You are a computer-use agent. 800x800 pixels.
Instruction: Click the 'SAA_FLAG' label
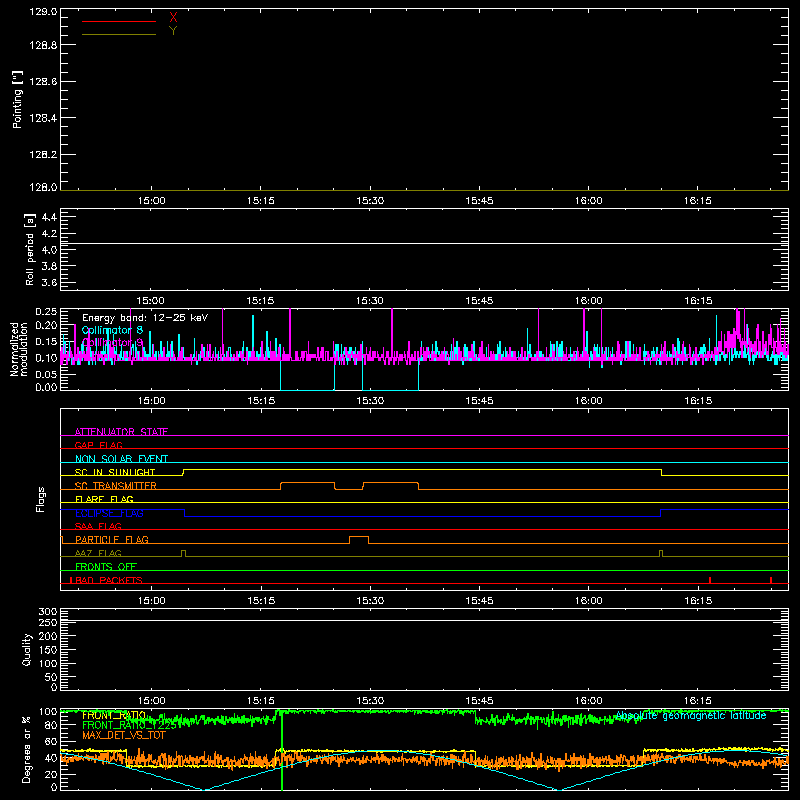pyautogui.click(x=98, y=526)
